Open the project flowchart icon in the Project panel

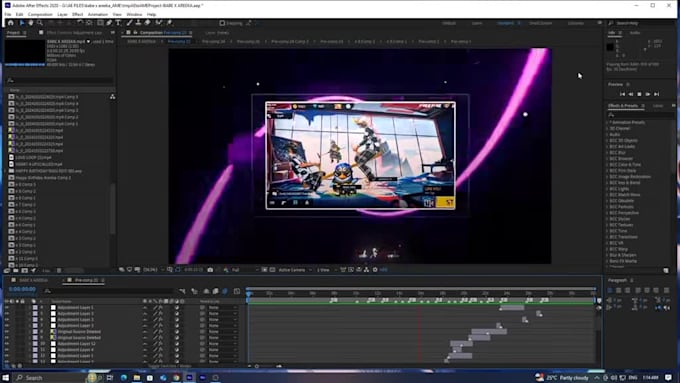112,97
